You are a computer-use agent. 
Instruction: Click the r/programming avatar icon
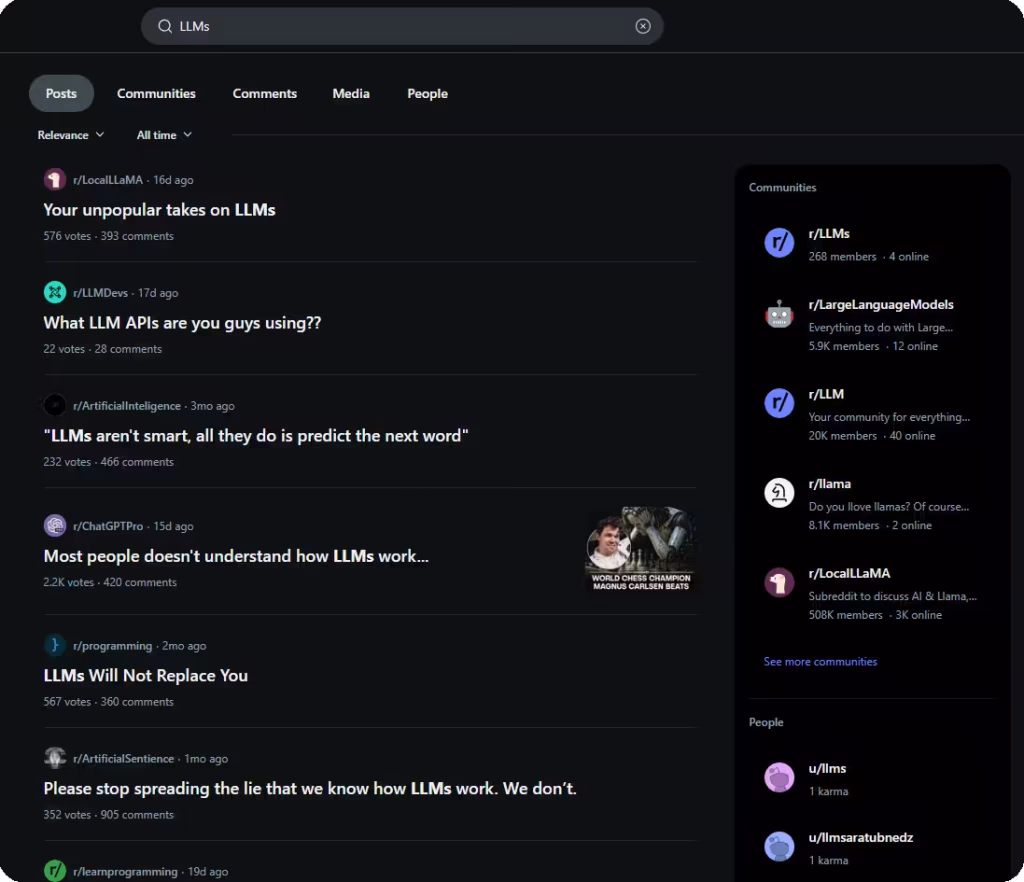(55, 646)
